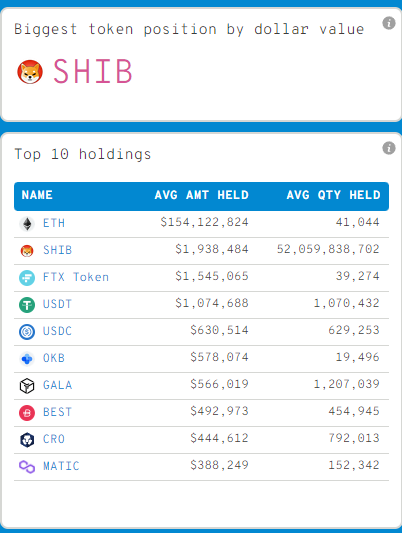This screenshot has width=402, height=533.
Task: Sort by AVG QTY HELD column header
Action: 333,195
